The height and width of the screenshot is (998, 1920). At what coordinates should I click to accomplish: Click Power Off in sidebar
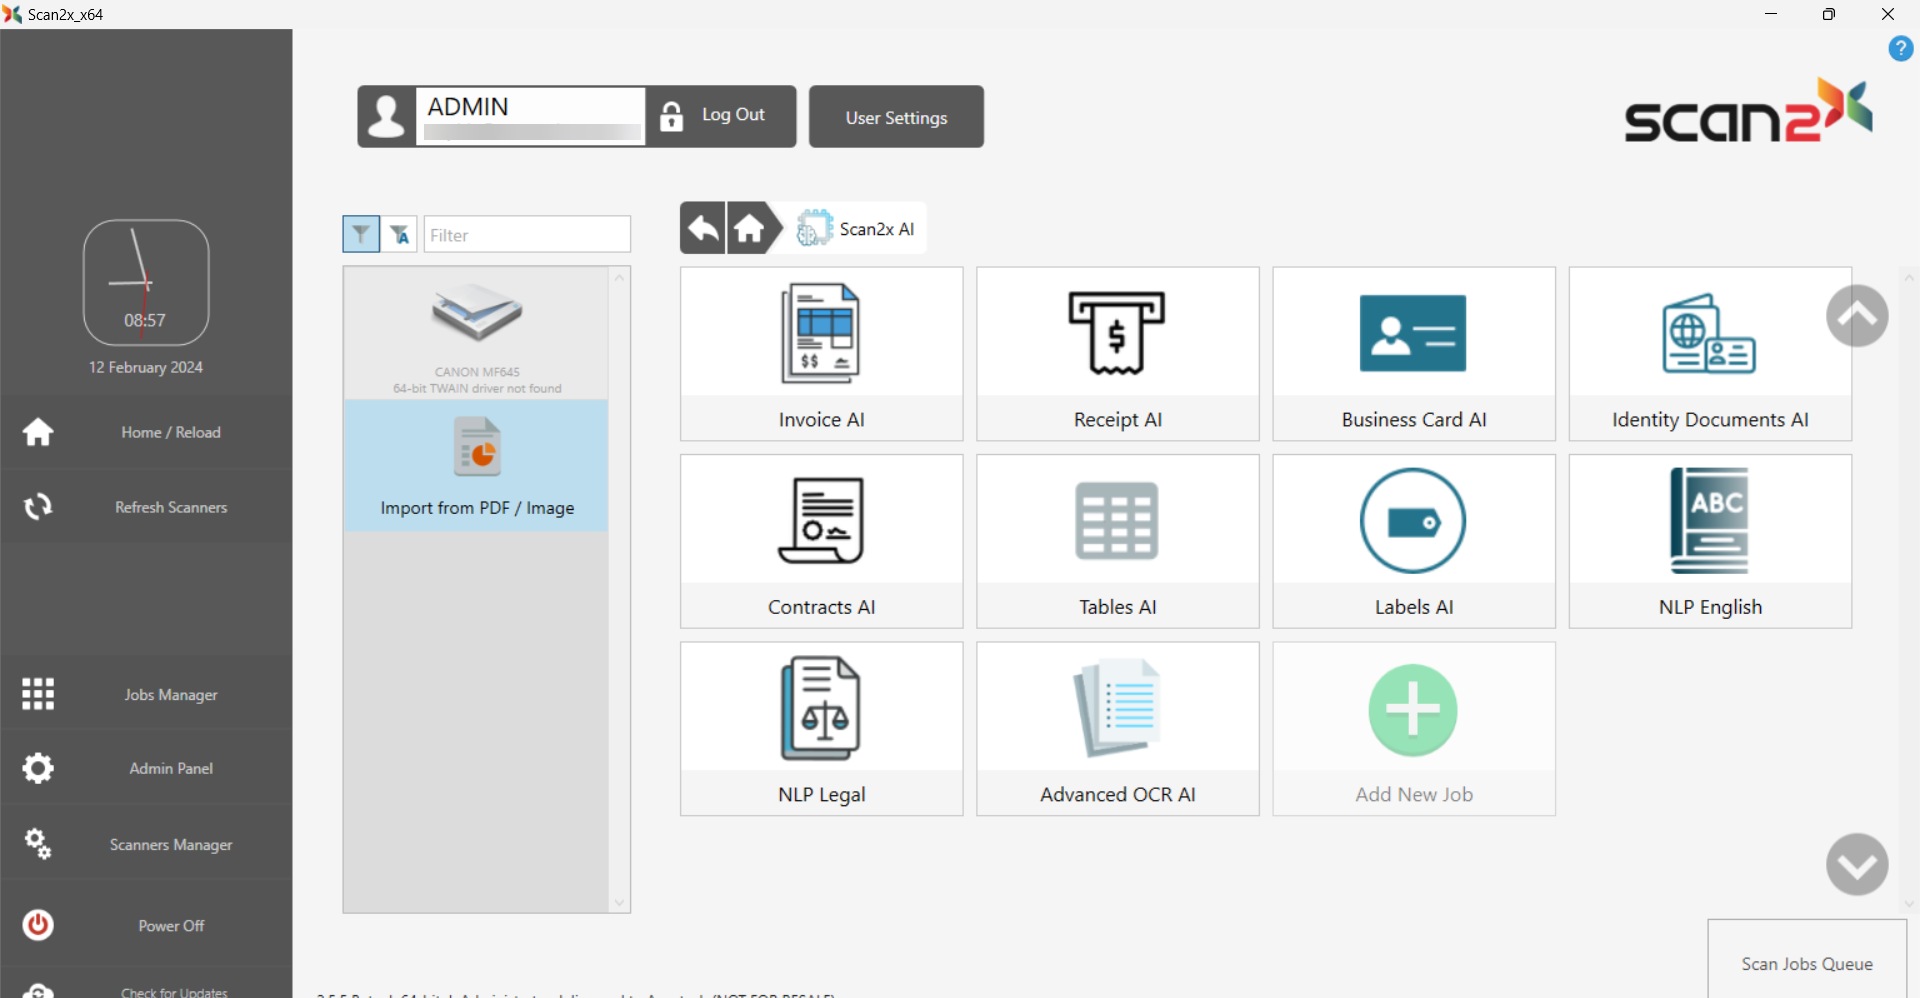146,925
